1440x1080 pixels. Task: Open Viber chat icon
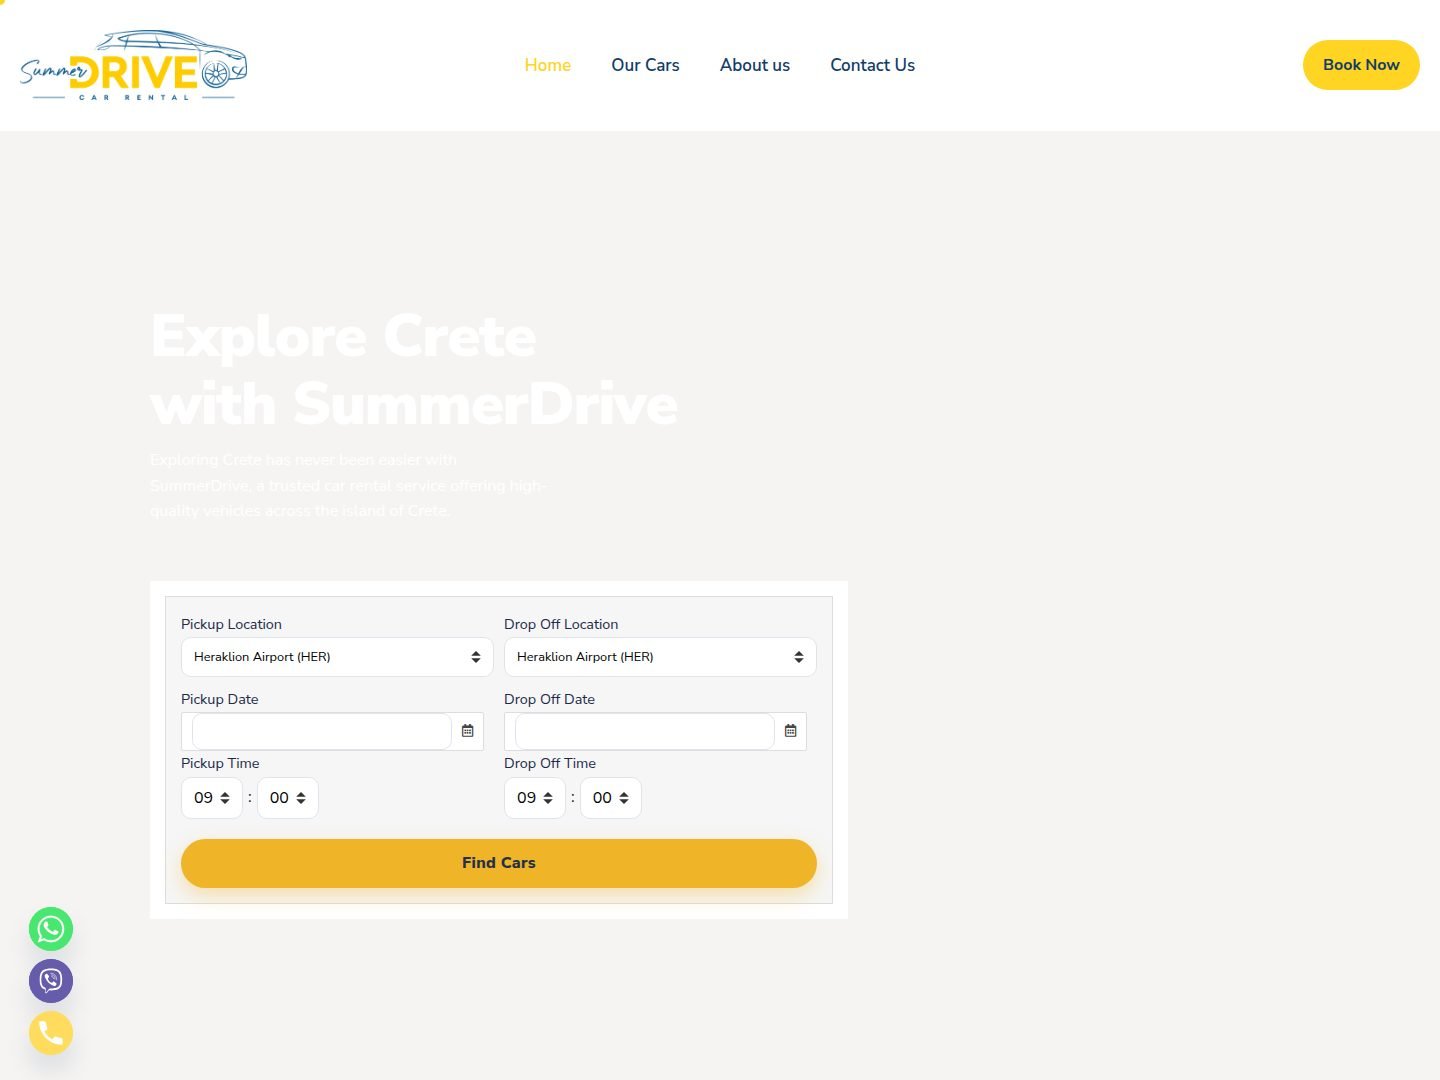coord(51,981)
